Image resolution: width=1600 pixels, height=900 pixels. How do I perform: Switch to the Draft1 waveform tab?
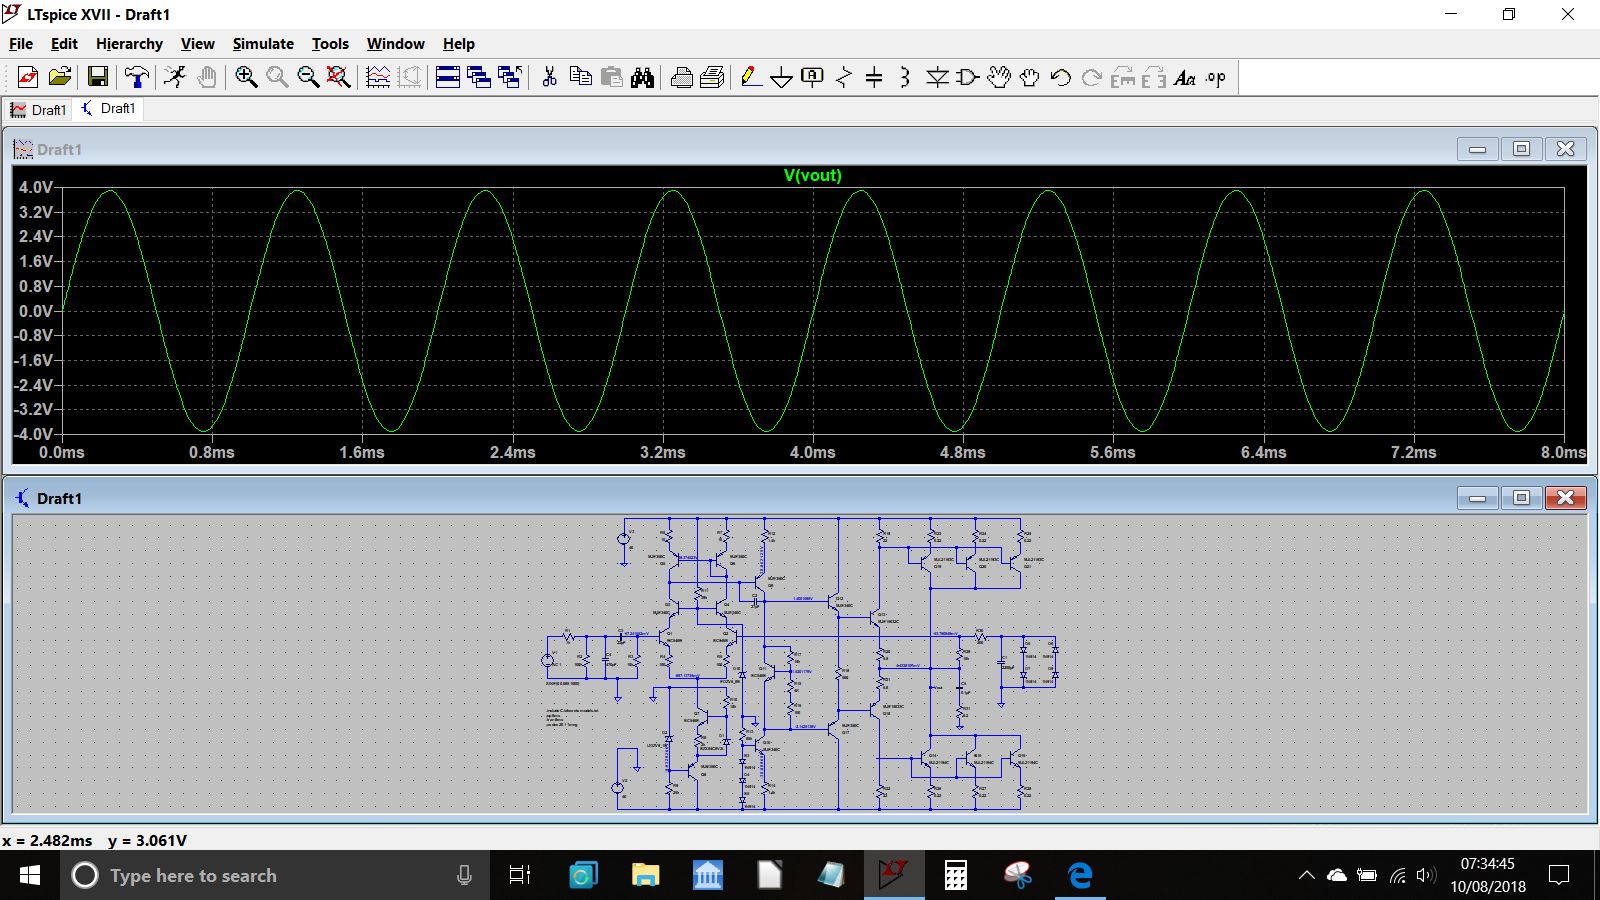point(38,110)
